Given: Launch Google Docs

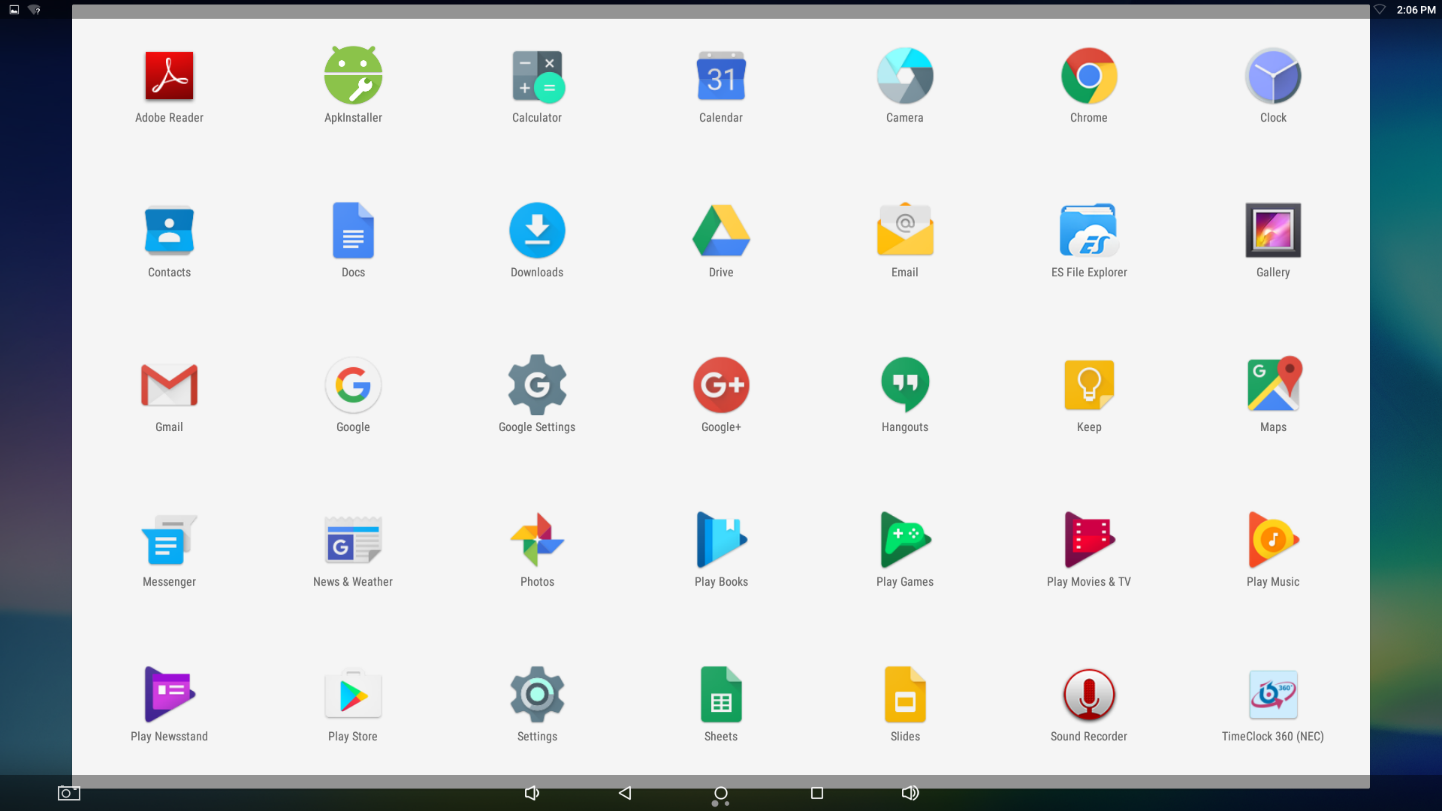Looking at the screenshot, I should [353, 231].
